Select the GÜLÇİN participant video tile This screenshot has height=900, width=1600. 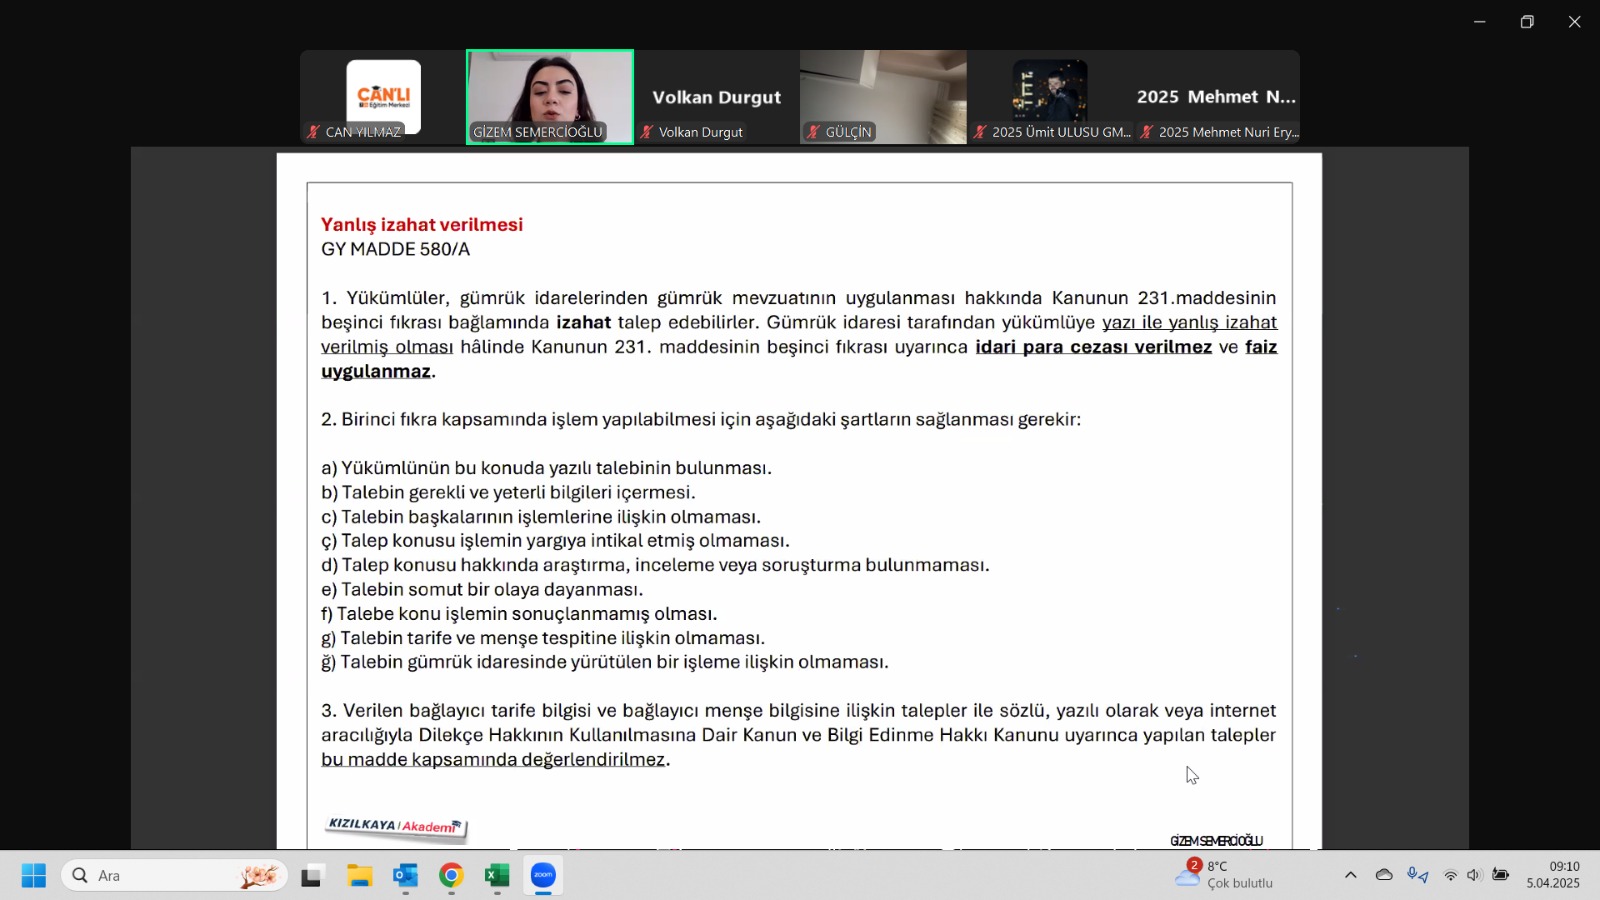(883, 97)
